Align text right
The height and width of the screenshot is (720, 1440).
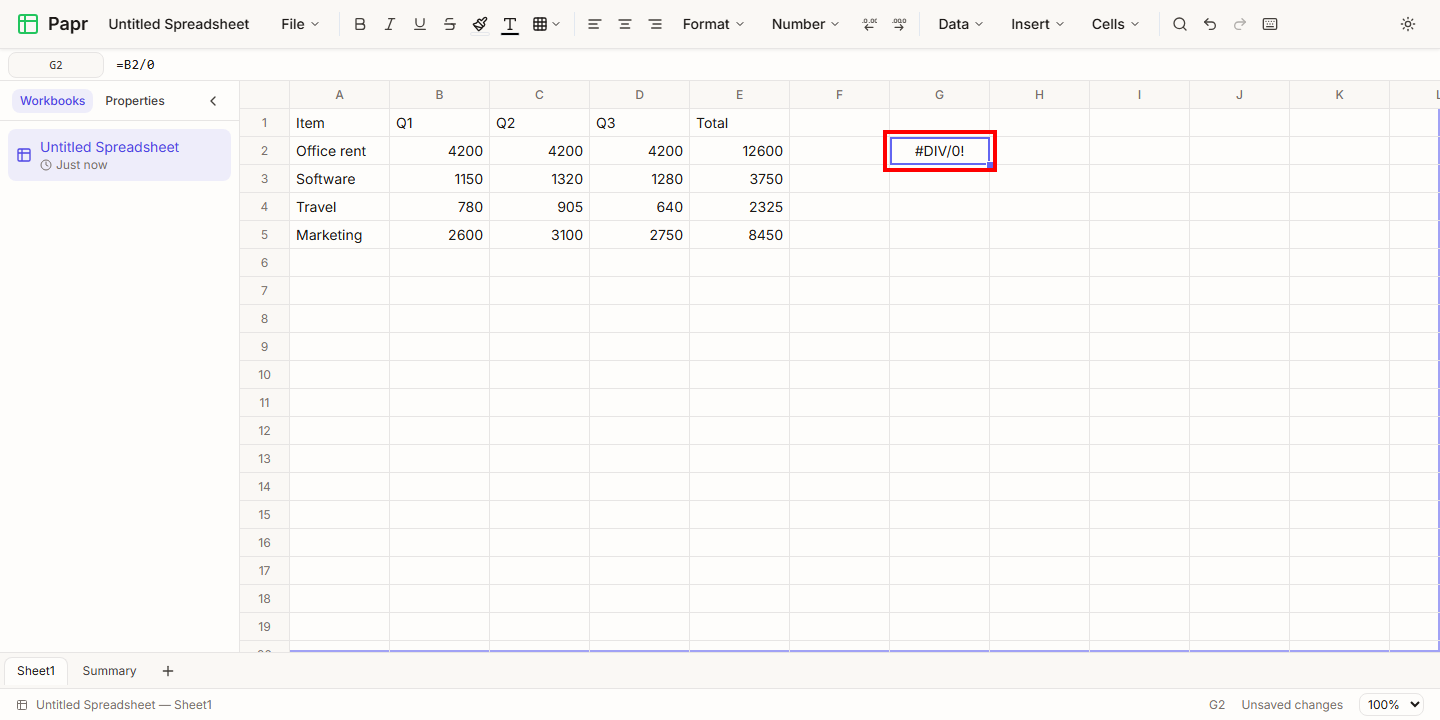point(655,24)
